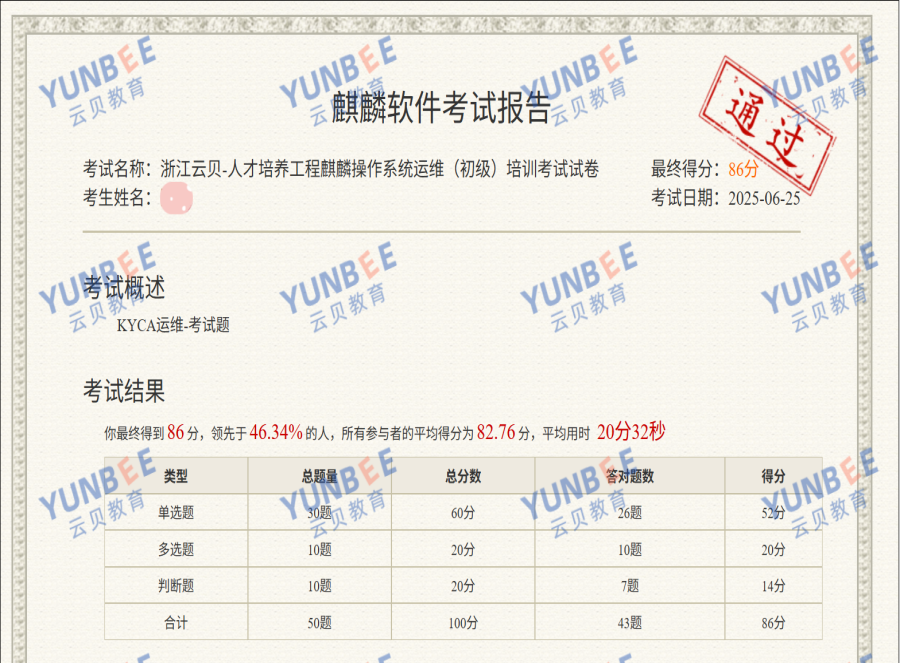This screenshot has height=663, width=900.
Task: Click the 总题量 column header
Action: (x=320, y=476)
